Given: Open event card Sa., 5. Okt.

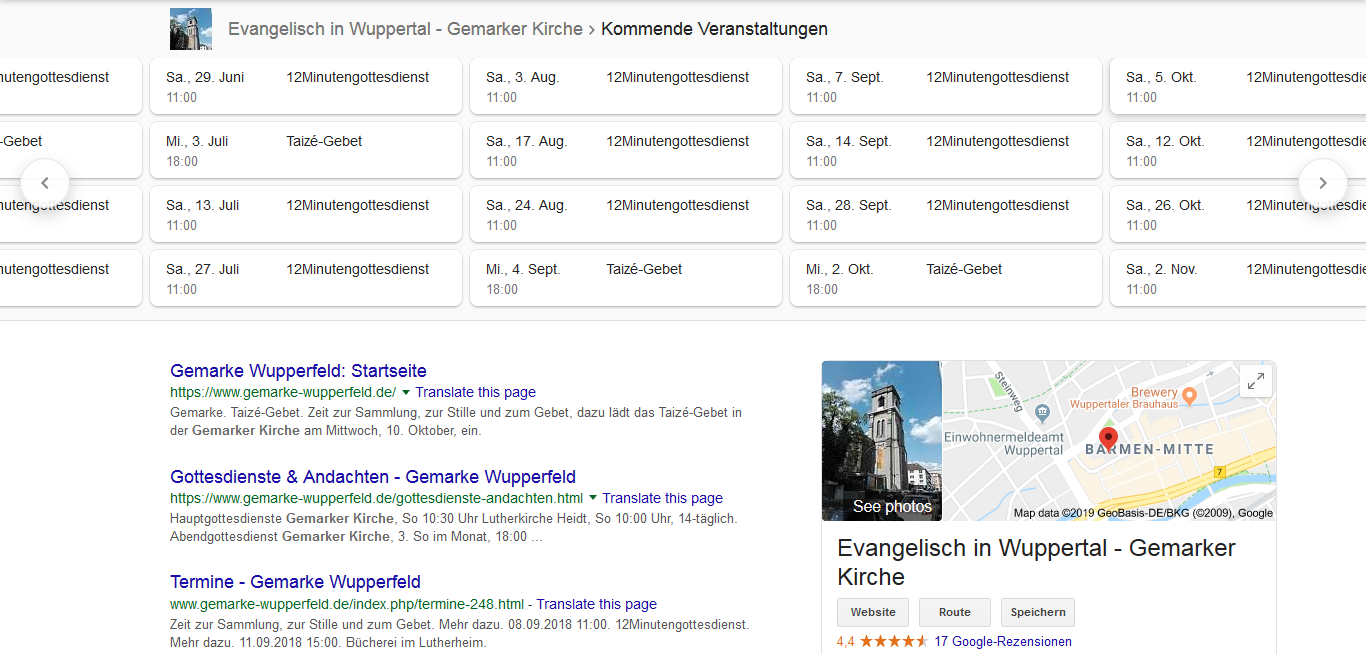Looking at the screenshot, I should 1238,86.
